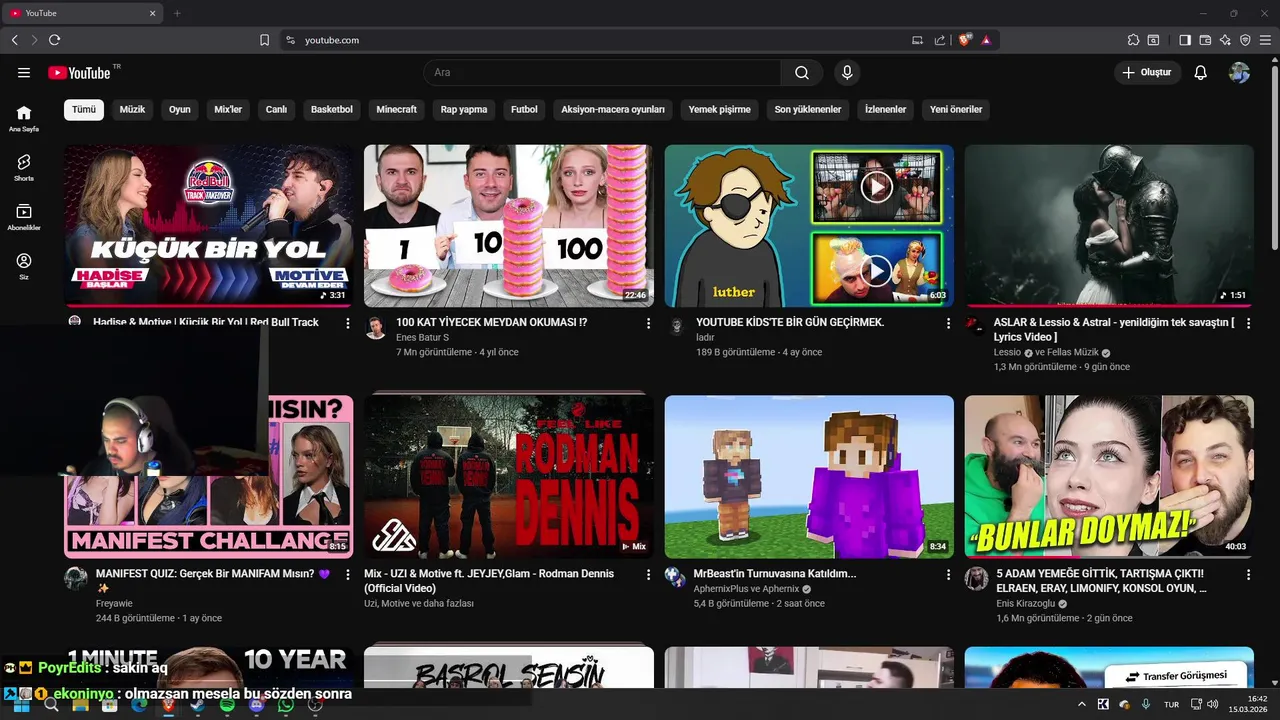Open a new browser tab
Screen dimensions: 1280x720
[x=177, y=13]
